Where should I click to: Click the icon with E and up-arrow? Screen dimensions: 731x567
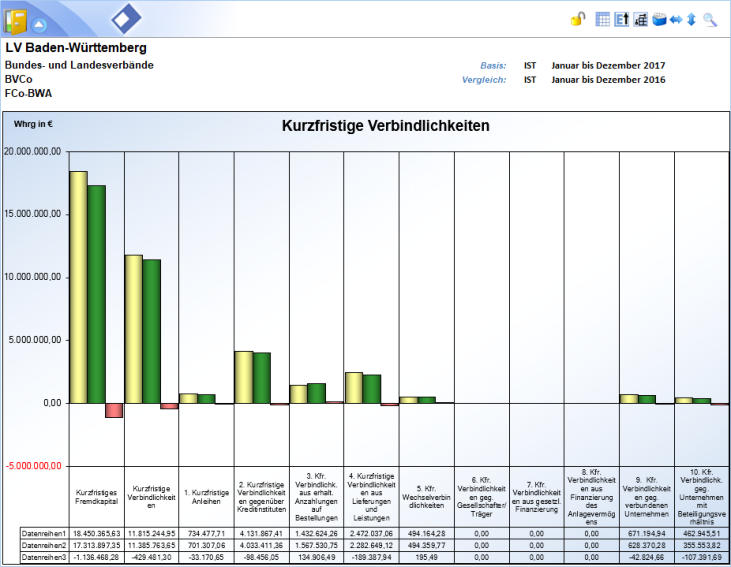[620, 19]
